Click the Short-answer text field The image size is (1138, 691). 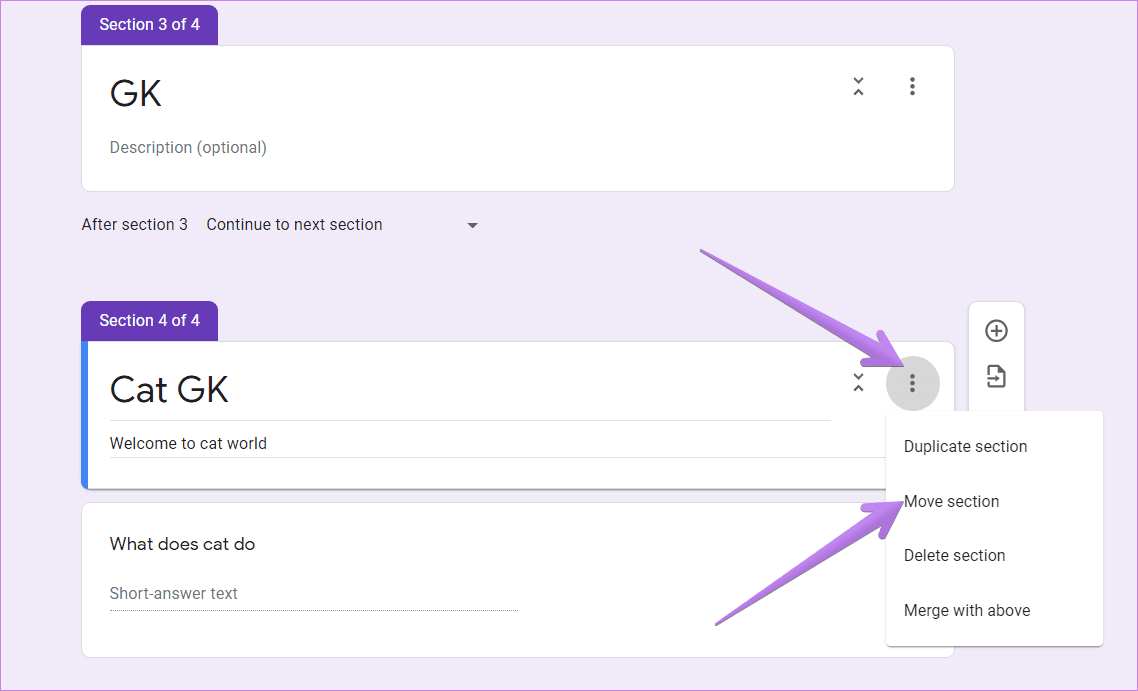click(314, 594)
